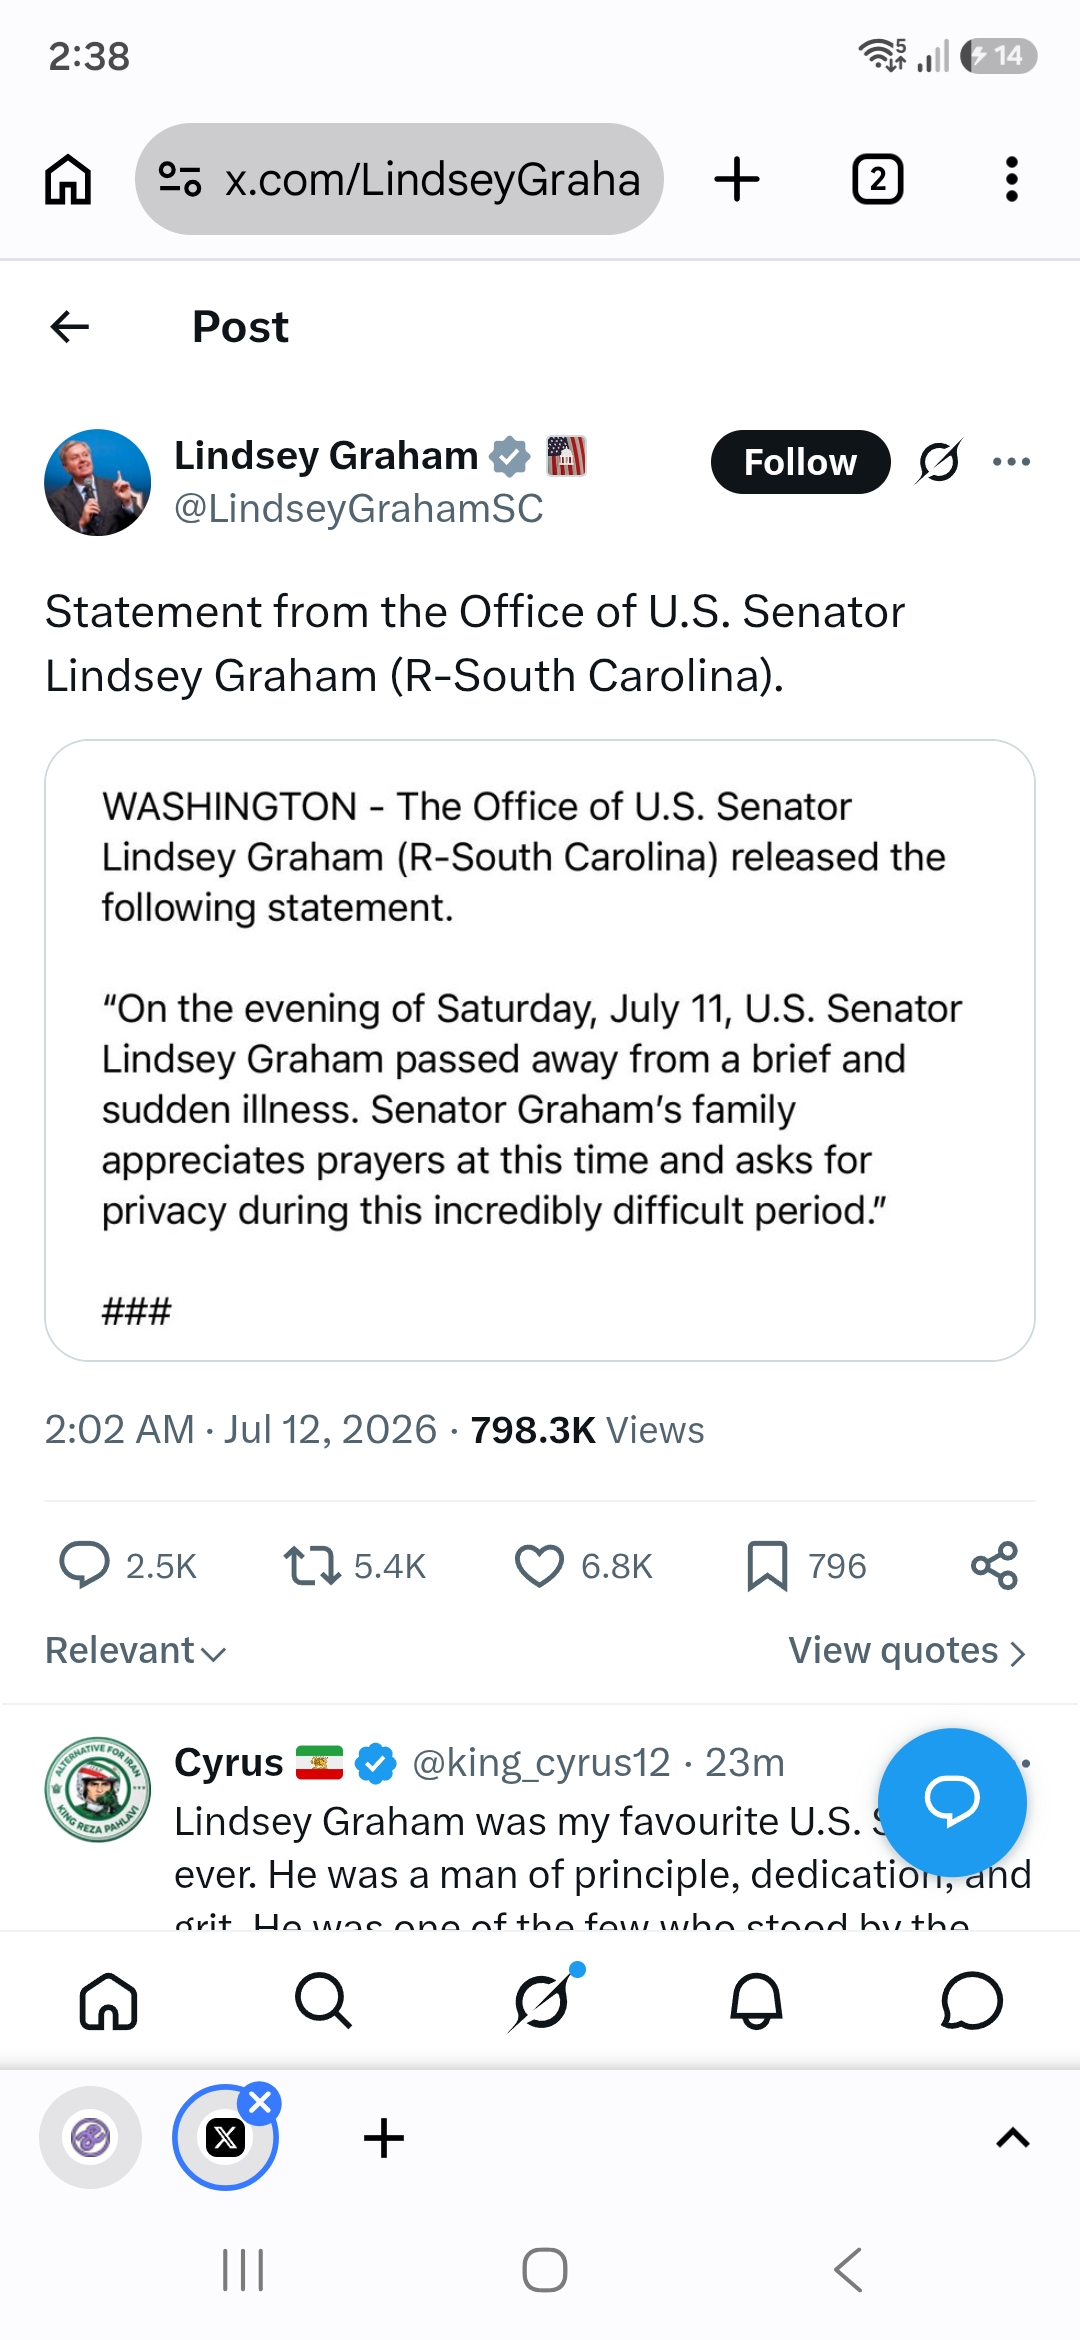This screenshot has width=1080, height=2340.
Task: Open Grok icon beside Follow button
Action: click(939, 462)
